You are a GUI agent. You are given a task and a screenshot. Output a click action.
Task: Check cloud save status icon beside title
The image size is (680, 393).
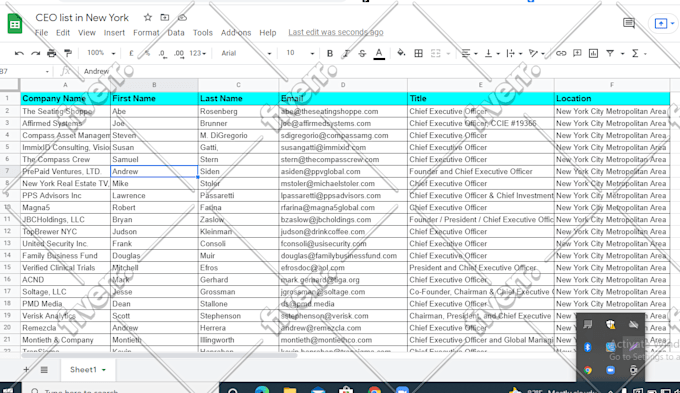(183, 17)
